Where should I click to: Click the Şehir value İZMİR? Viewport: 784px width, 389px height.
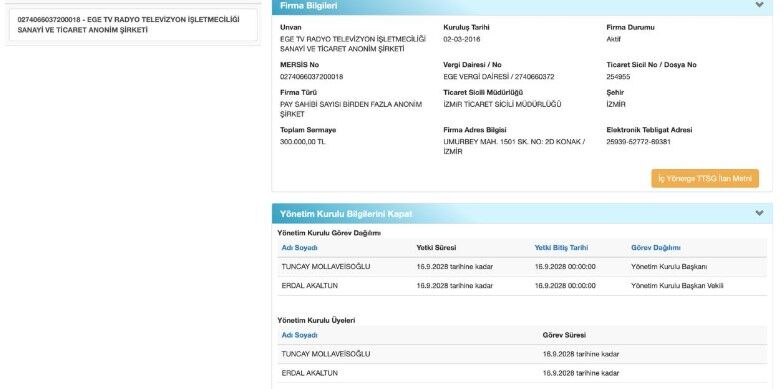(616, 104)
